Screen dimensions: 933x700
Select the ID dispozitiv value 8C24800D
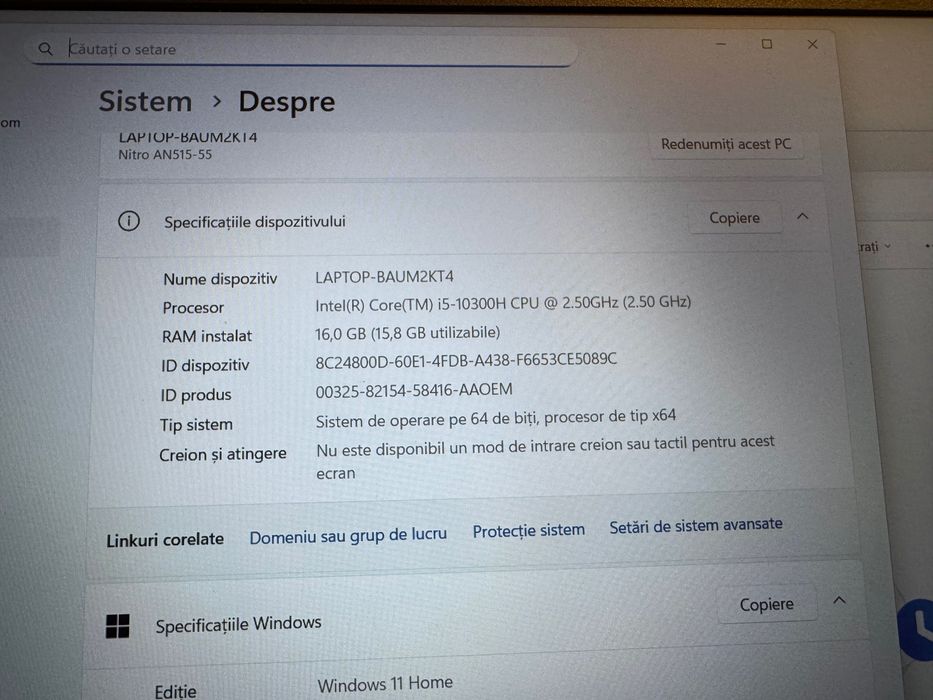(466, 360)
